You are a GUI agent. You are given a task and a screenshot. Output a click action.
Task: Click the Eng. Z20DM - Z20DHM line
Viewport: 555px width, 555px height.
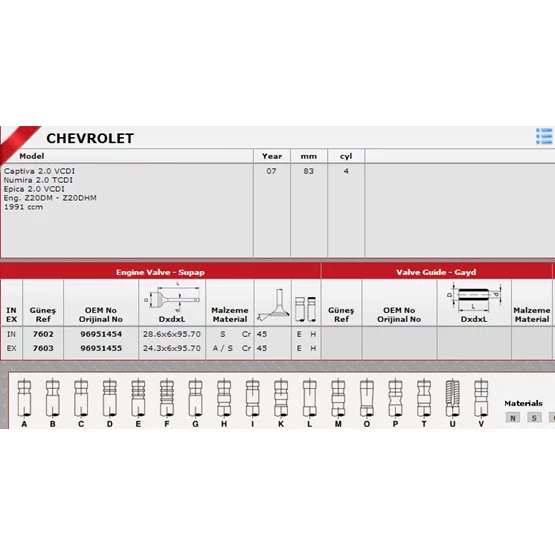click(50, 198)
